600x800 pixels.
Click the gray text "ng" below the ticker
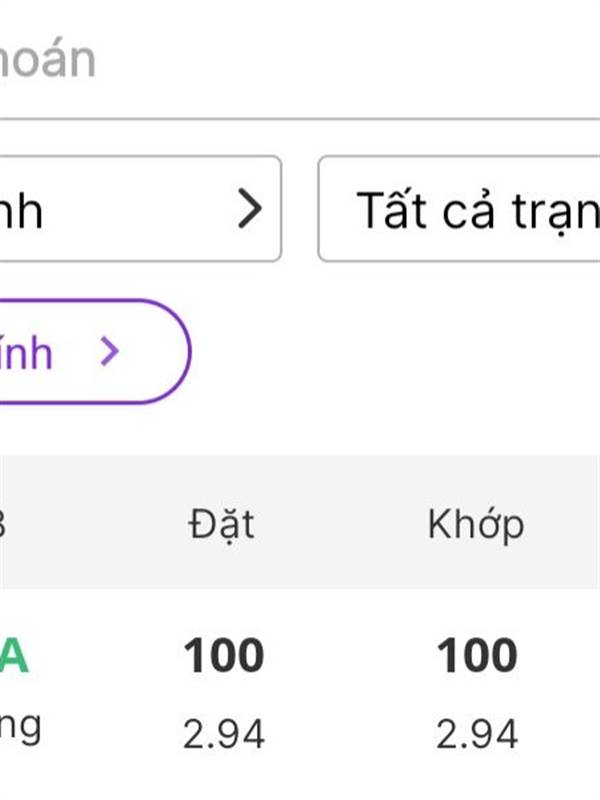coord(20,728)
